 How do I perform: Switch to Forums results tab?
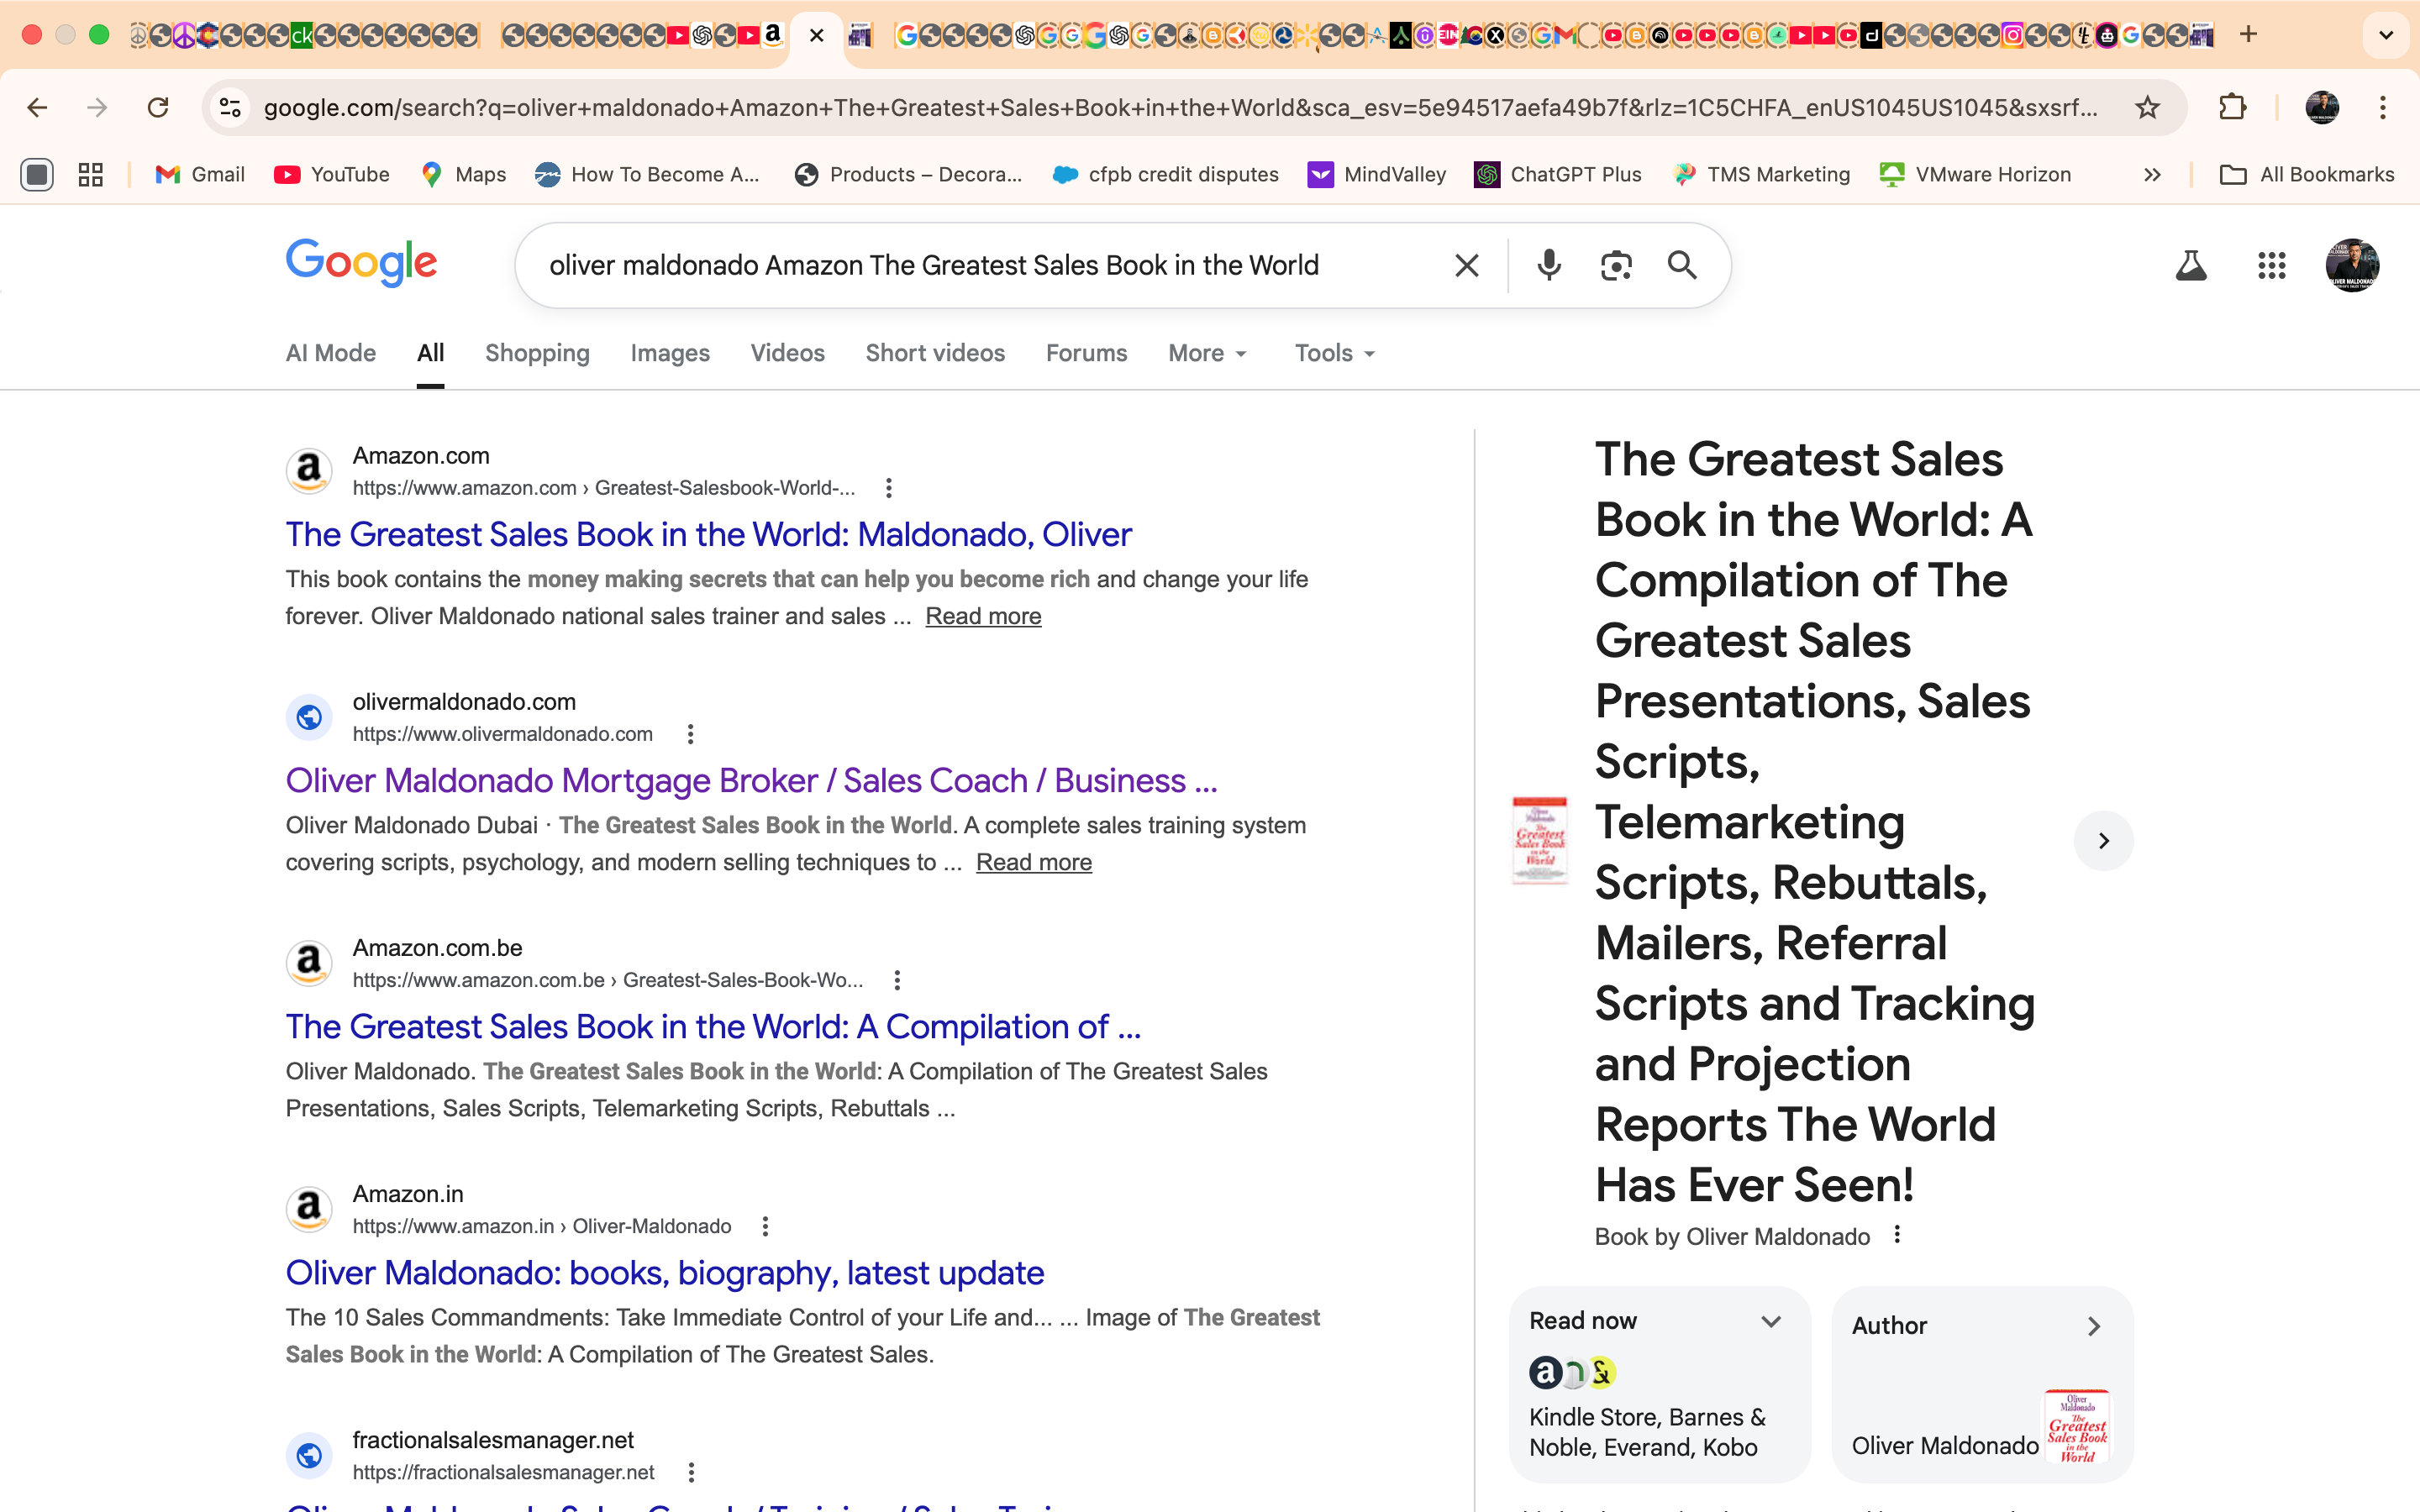point(1086,353)
